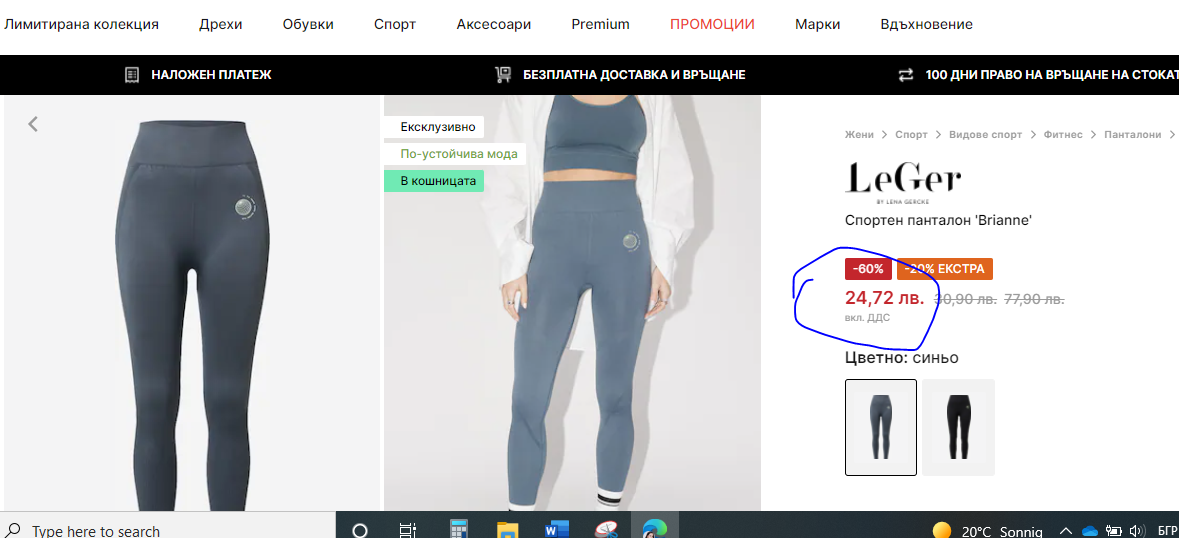This screenshot has height=538, width=1179.
Task: Open the model wearing leggings photo
Action: 572,303
